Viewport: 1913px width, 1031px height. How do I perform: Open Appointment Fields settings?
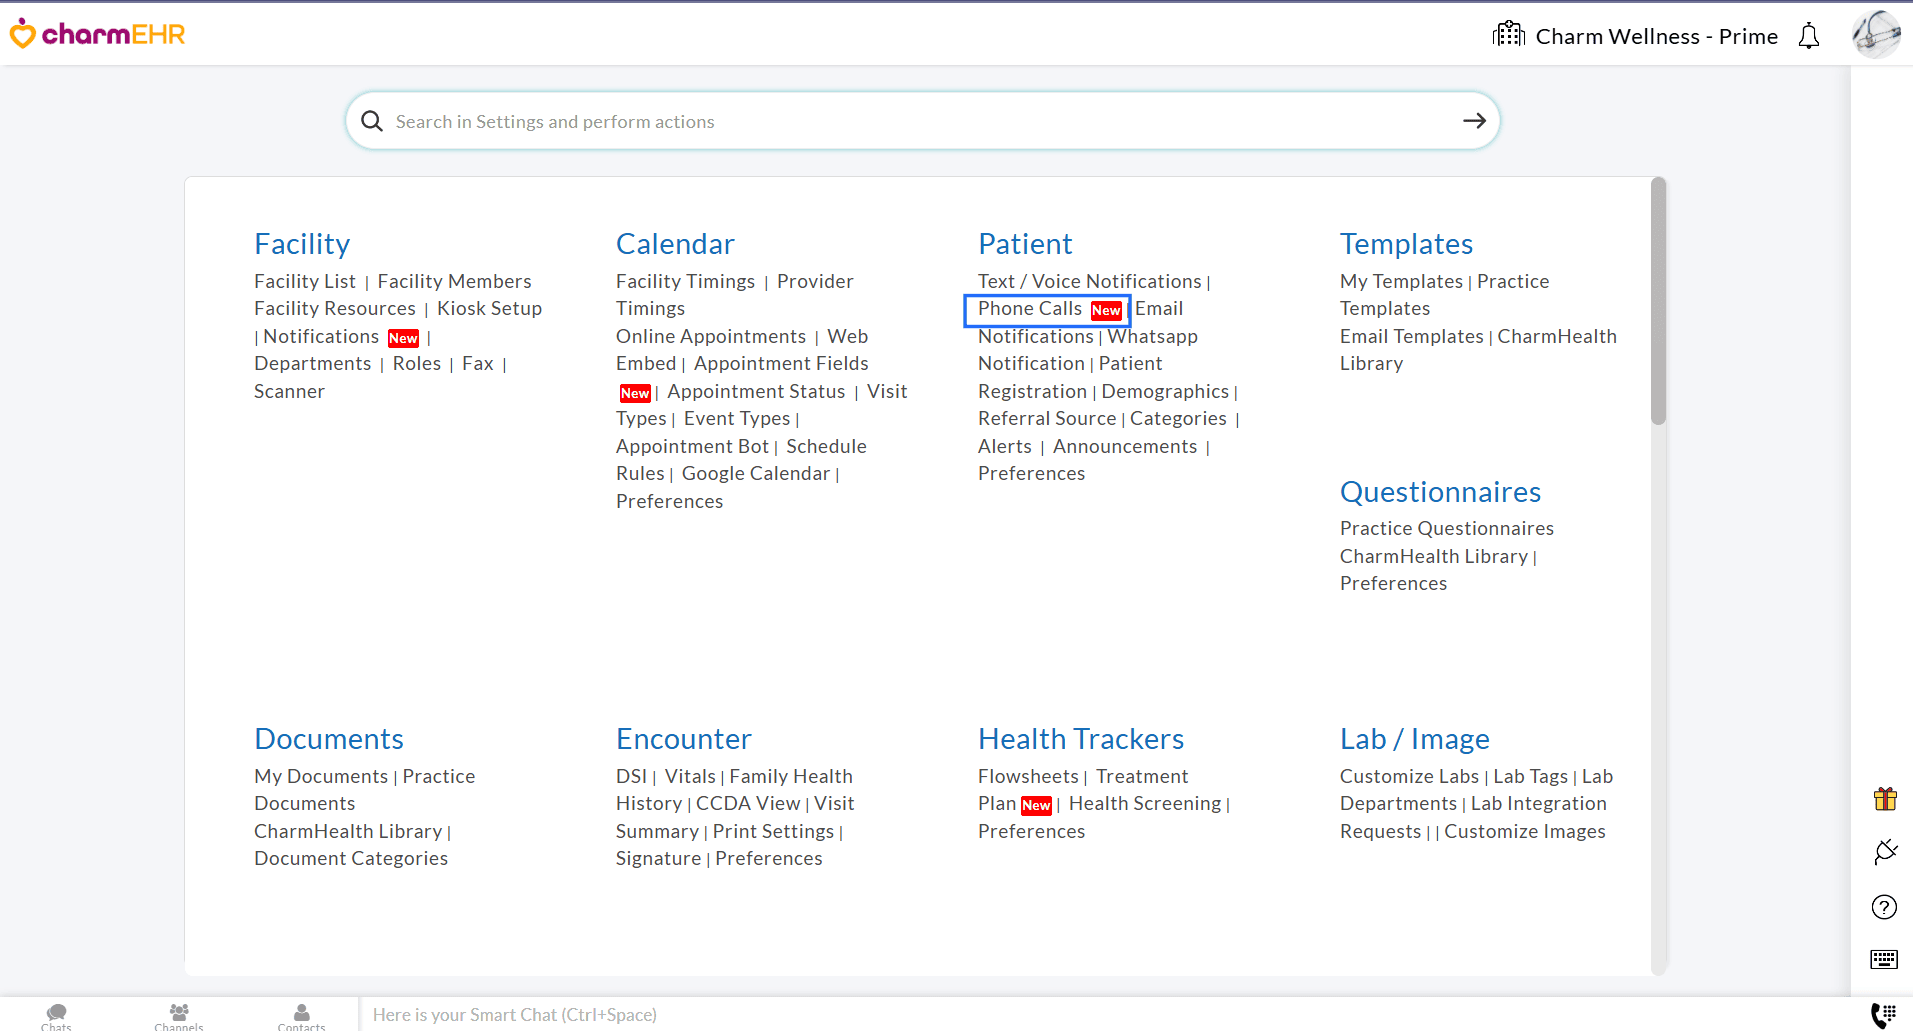(781, 363)
